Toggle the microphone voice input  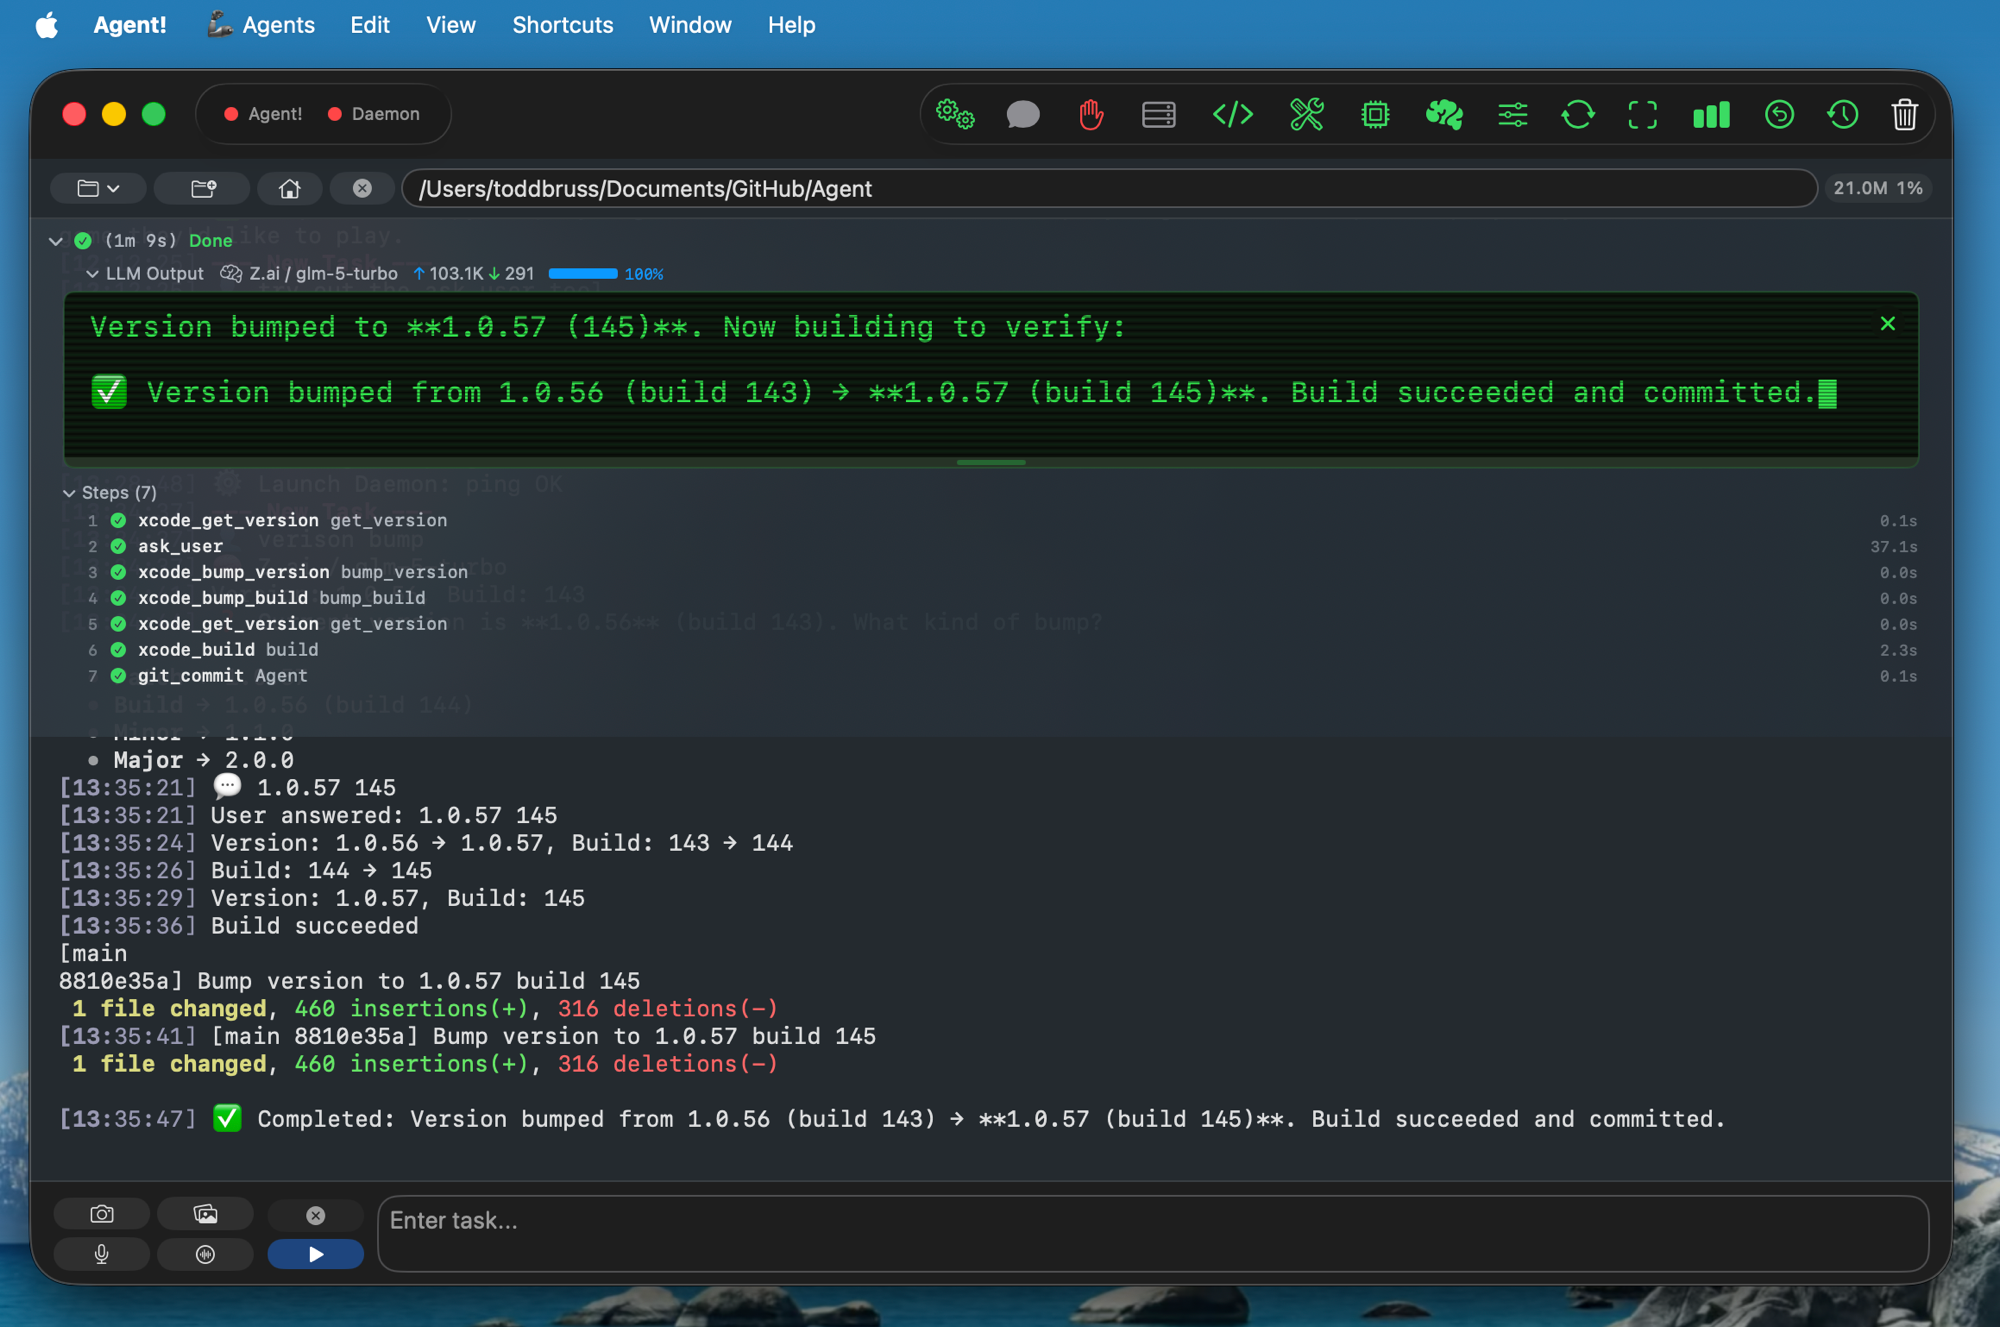tap(101, 1254)
